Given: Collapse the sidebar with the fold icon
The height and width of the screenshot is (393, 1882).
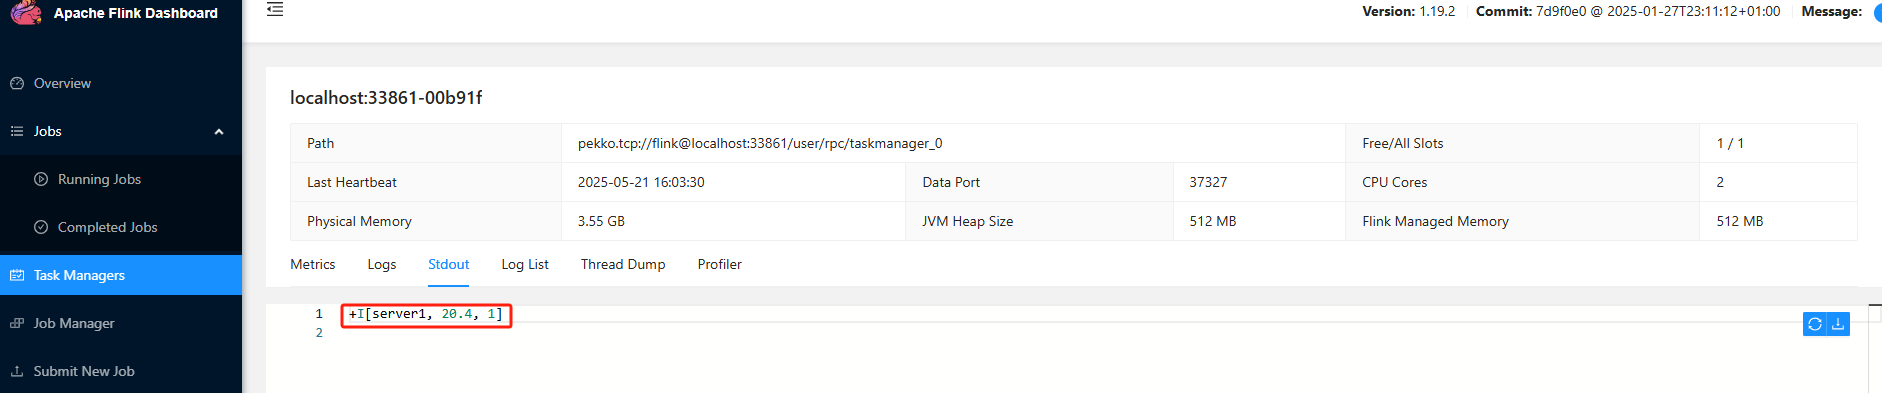Looking at the screenshot, I should coord(275,10).
